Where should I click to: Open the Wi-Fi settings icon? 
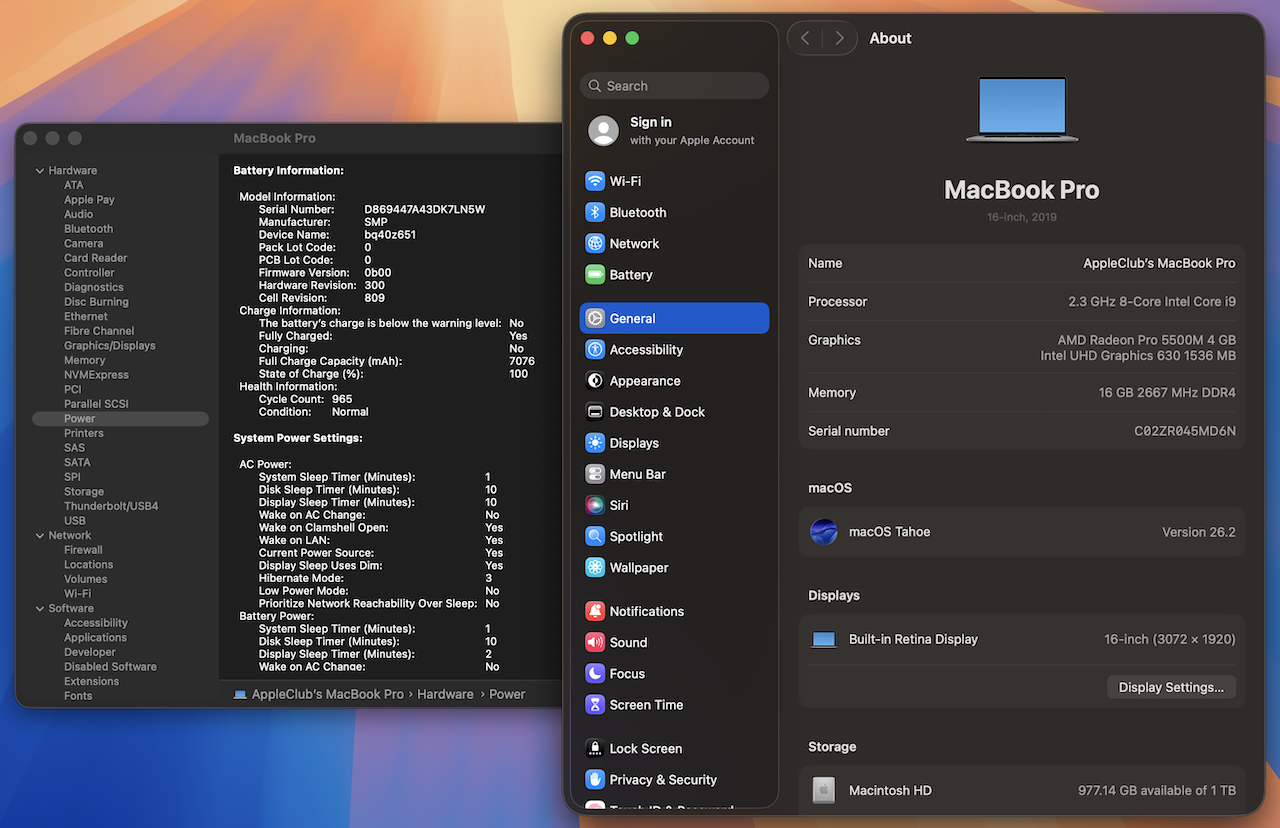click(x=595, y=181)
